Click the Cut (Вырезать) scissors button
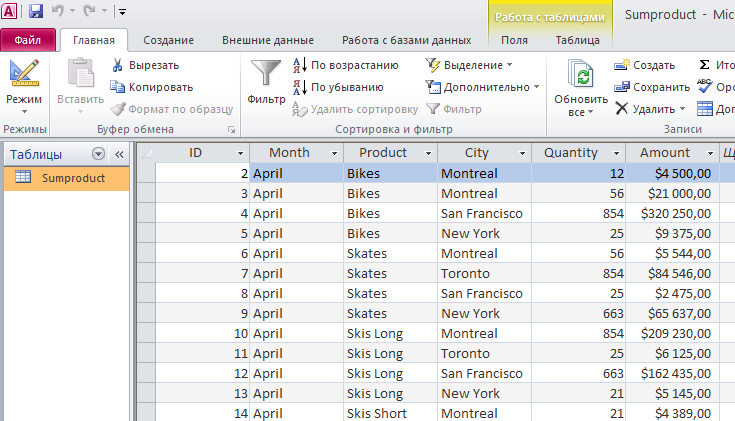This screenshot has width=735, height=421. 145,65
